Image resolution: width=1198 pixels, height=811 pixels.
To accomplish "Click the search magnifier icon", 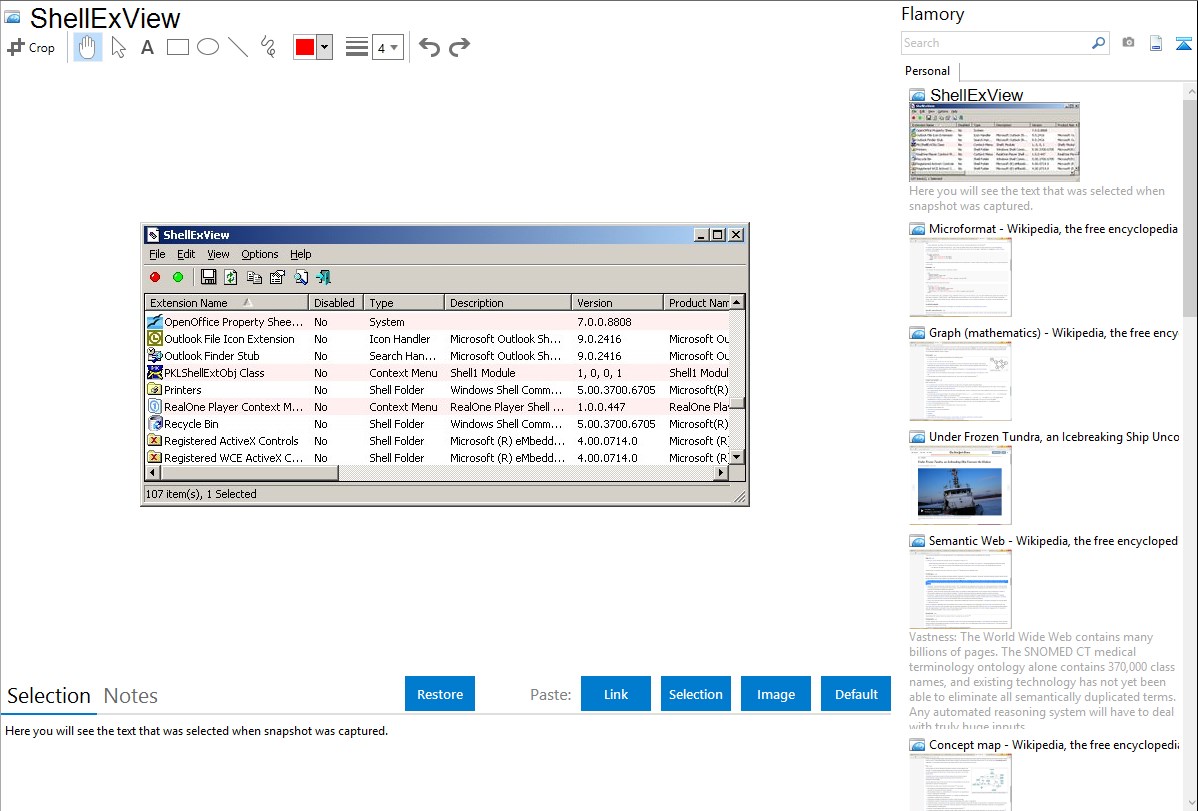I will point(1098,43).
